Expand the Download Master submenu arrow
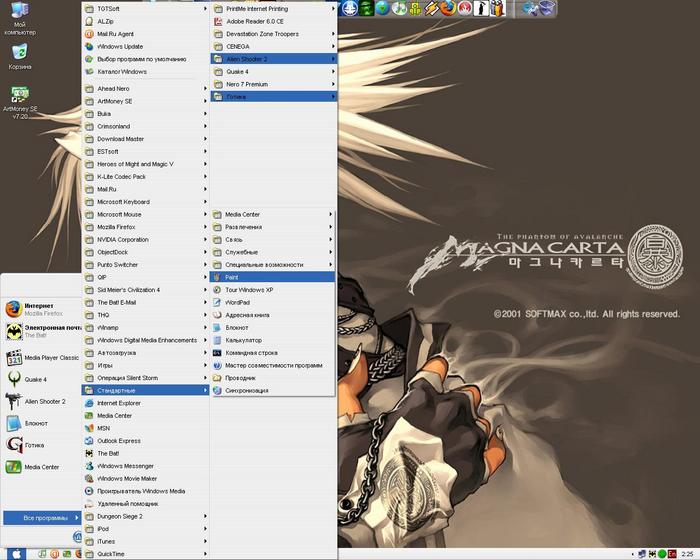This screenshot has height=560, width=700. tap(205, 139)
